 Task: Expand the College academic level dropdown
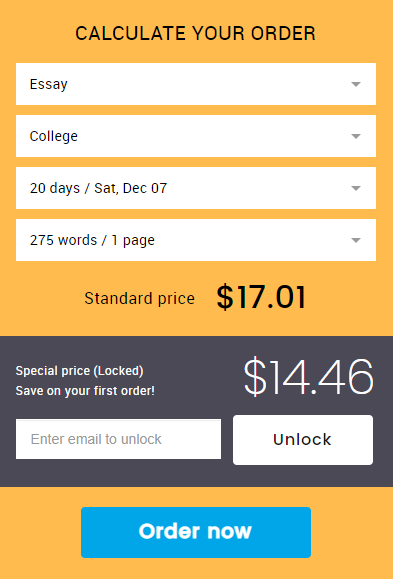pos(196,136)
